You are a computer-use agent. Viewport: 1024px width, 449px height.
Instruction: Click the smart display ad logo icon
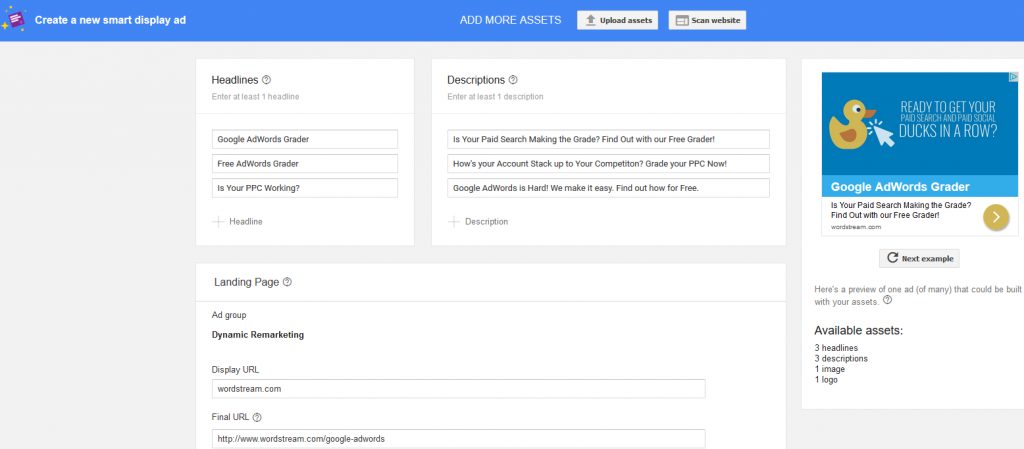pos(14,19)
